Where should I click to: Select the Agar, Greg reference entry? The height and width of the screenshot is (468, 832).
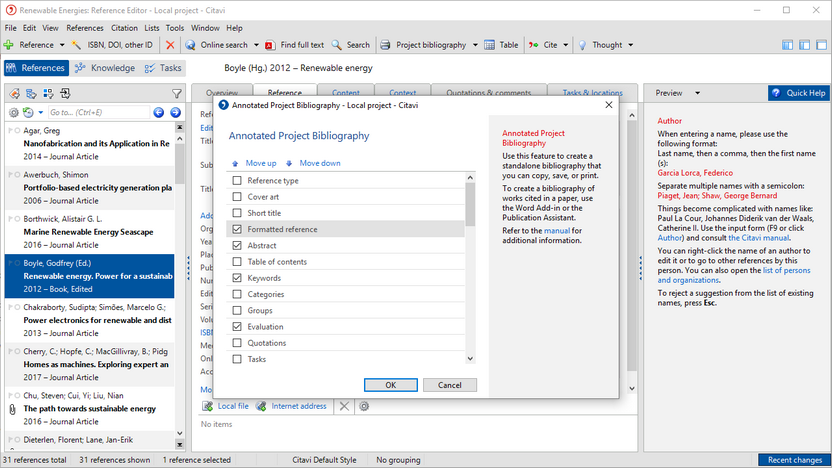pyautogui.click(x=90, y=144)
